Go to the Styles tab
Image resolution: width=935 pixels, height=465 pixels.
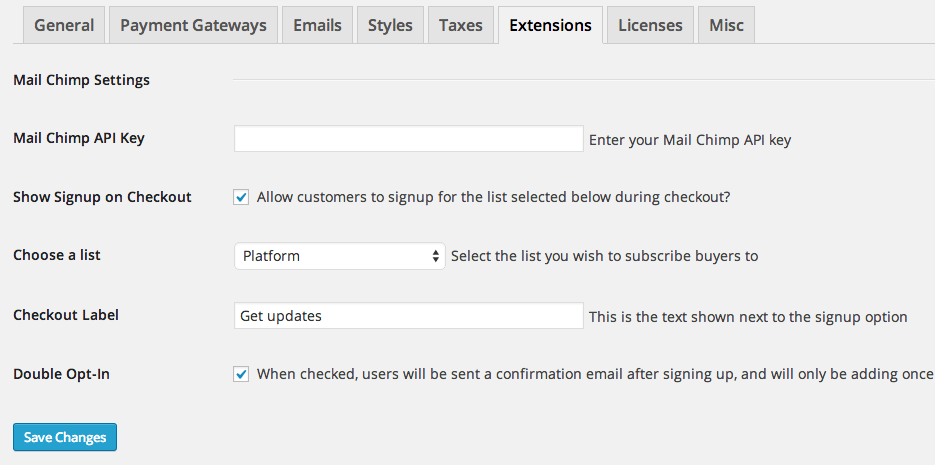click(x=390, y=25)
